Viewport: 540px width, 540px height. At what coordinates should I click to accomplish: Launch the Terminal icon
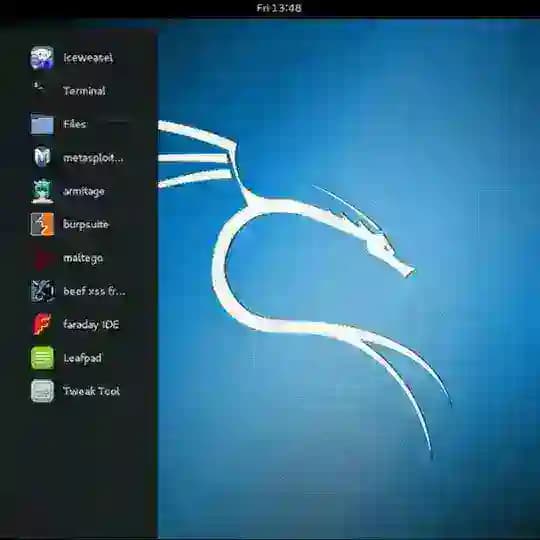coord(41,90)
